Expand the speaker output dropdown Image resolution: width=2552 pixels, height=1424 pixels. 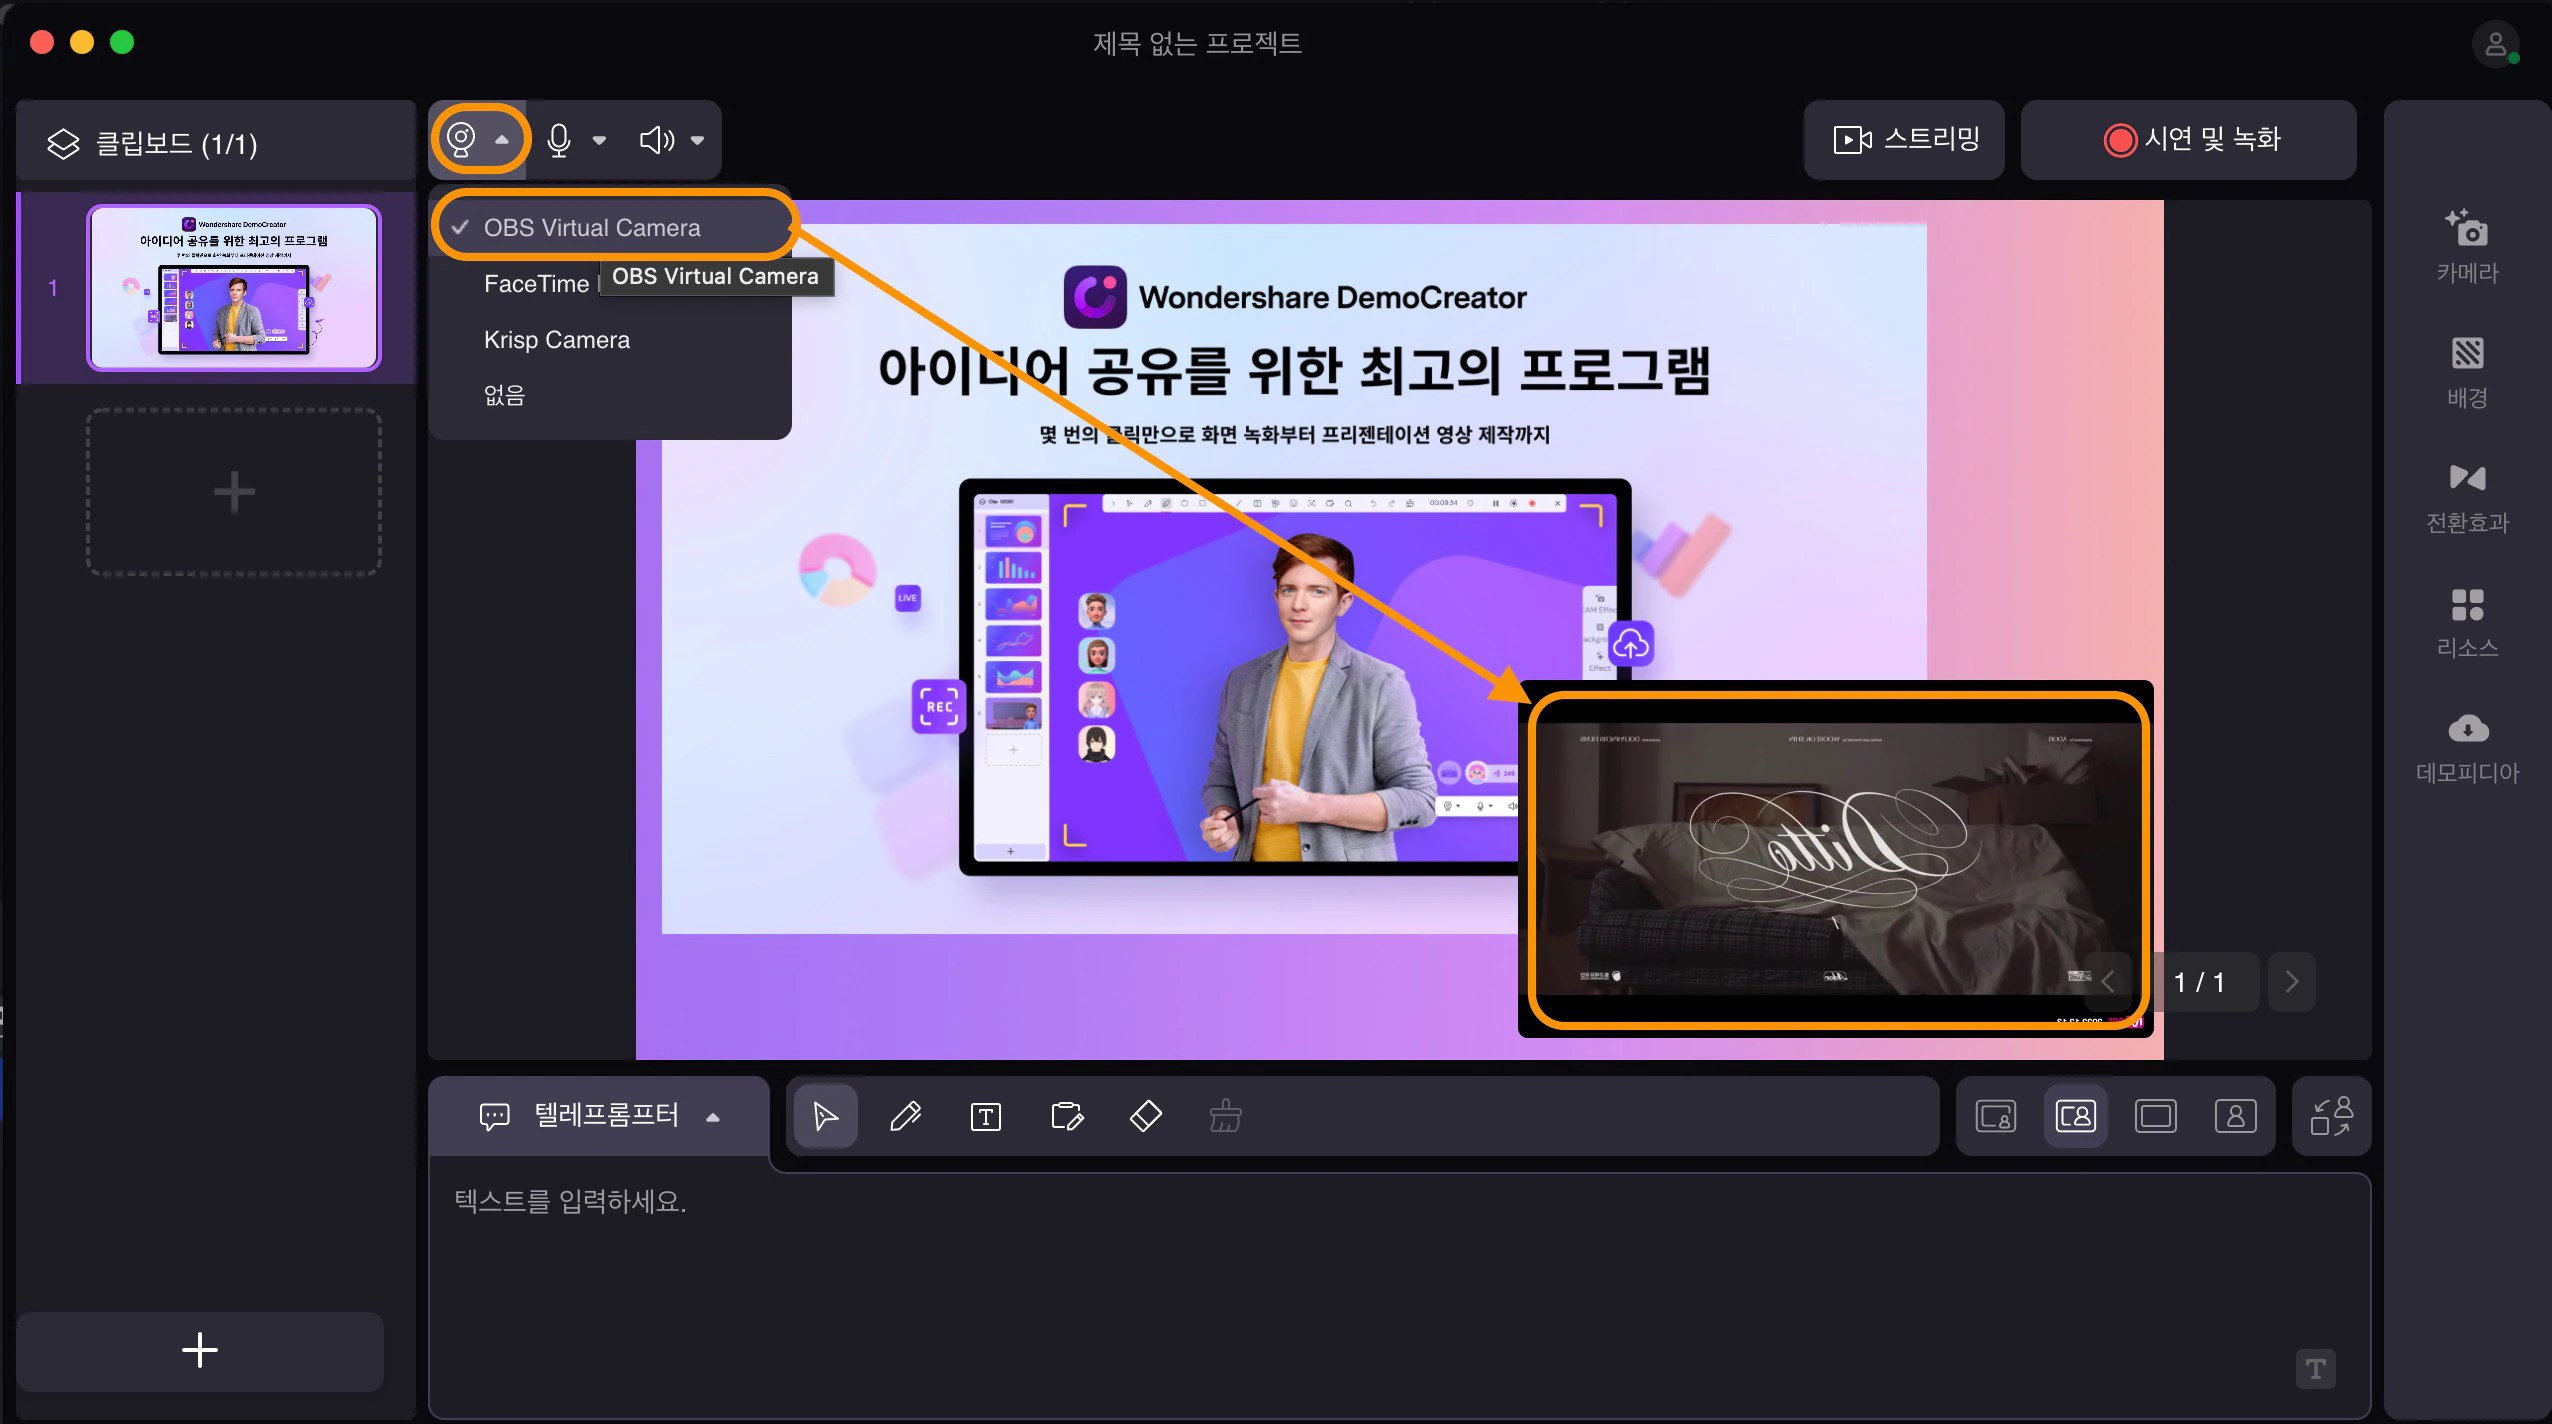(x=698, y=139)
